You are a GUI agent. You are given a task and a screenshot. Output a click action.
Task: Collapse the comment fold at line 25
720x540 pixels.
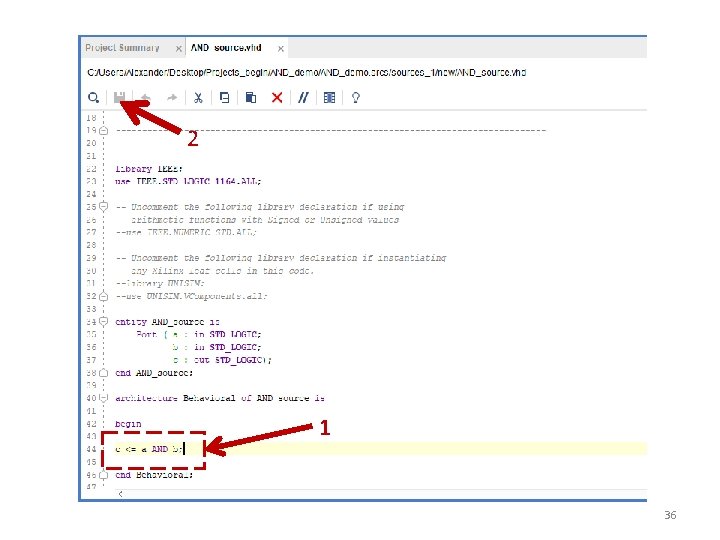point(104,206)
